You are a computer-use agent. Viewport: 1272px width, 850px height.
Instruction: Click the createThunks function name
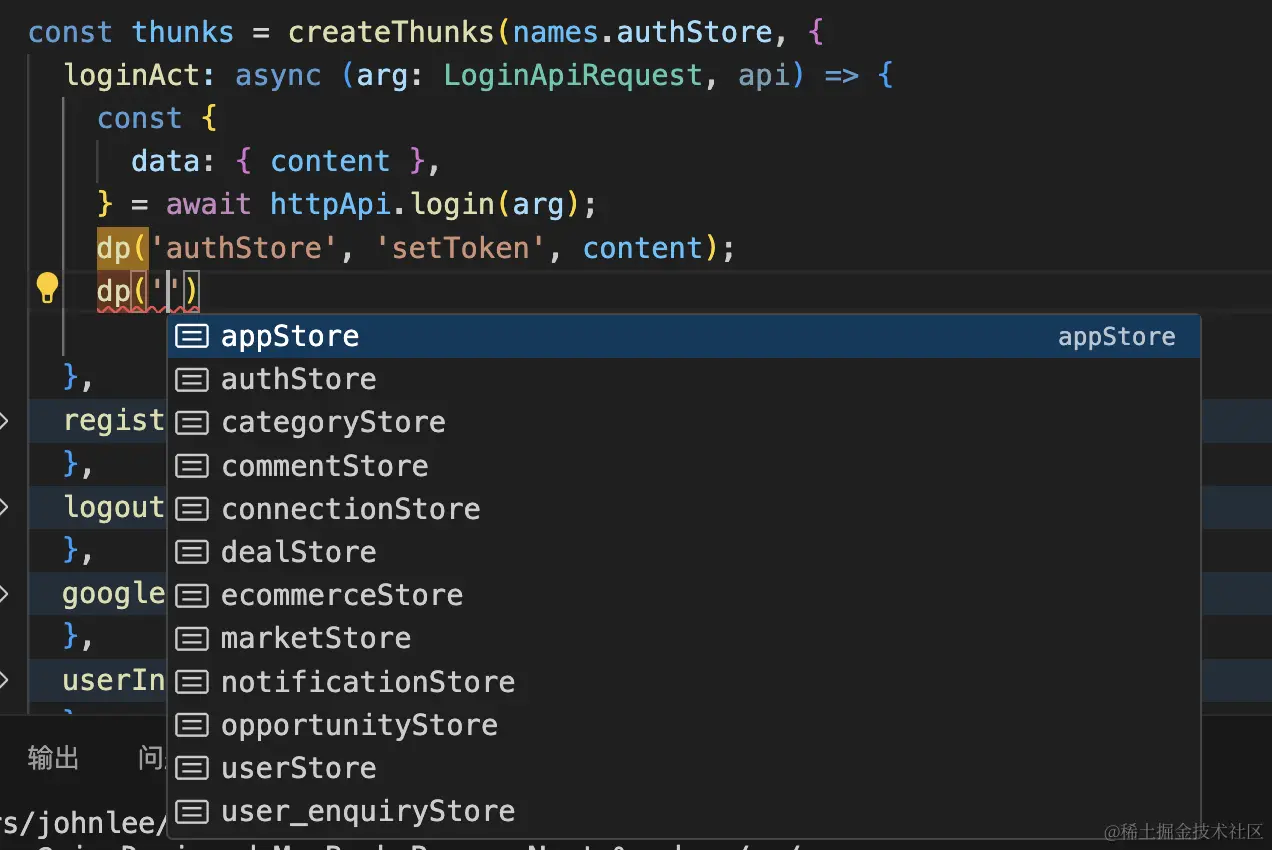point(391,32)
